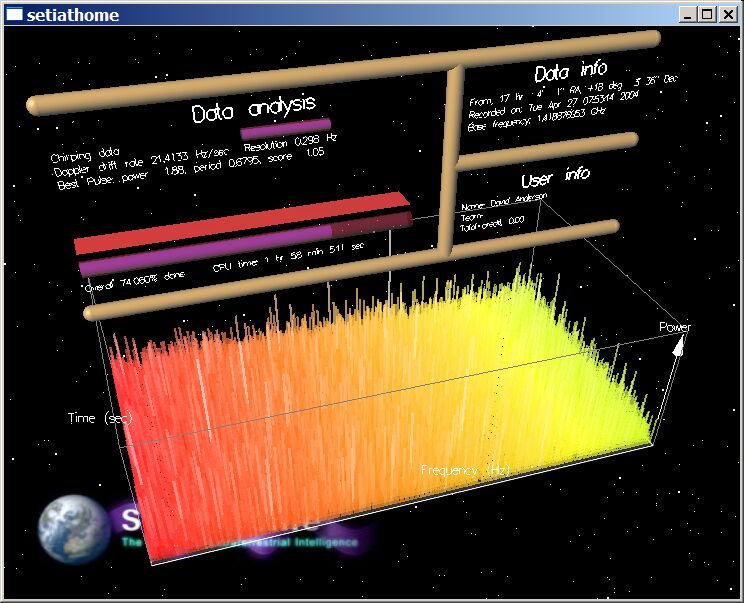Image resolution: width=744 pixels, height=603 pixels.
Task: Click the 'Power' axis label
Action: [x=675, y=327]
